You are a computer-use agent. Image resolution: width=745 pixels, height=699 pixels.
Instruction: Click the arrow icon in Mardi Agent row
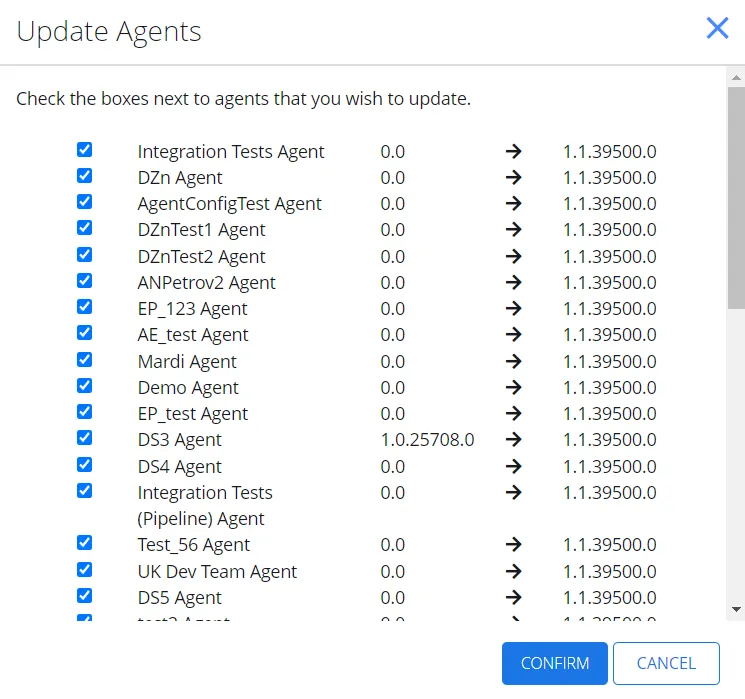[x=514, y=362]
